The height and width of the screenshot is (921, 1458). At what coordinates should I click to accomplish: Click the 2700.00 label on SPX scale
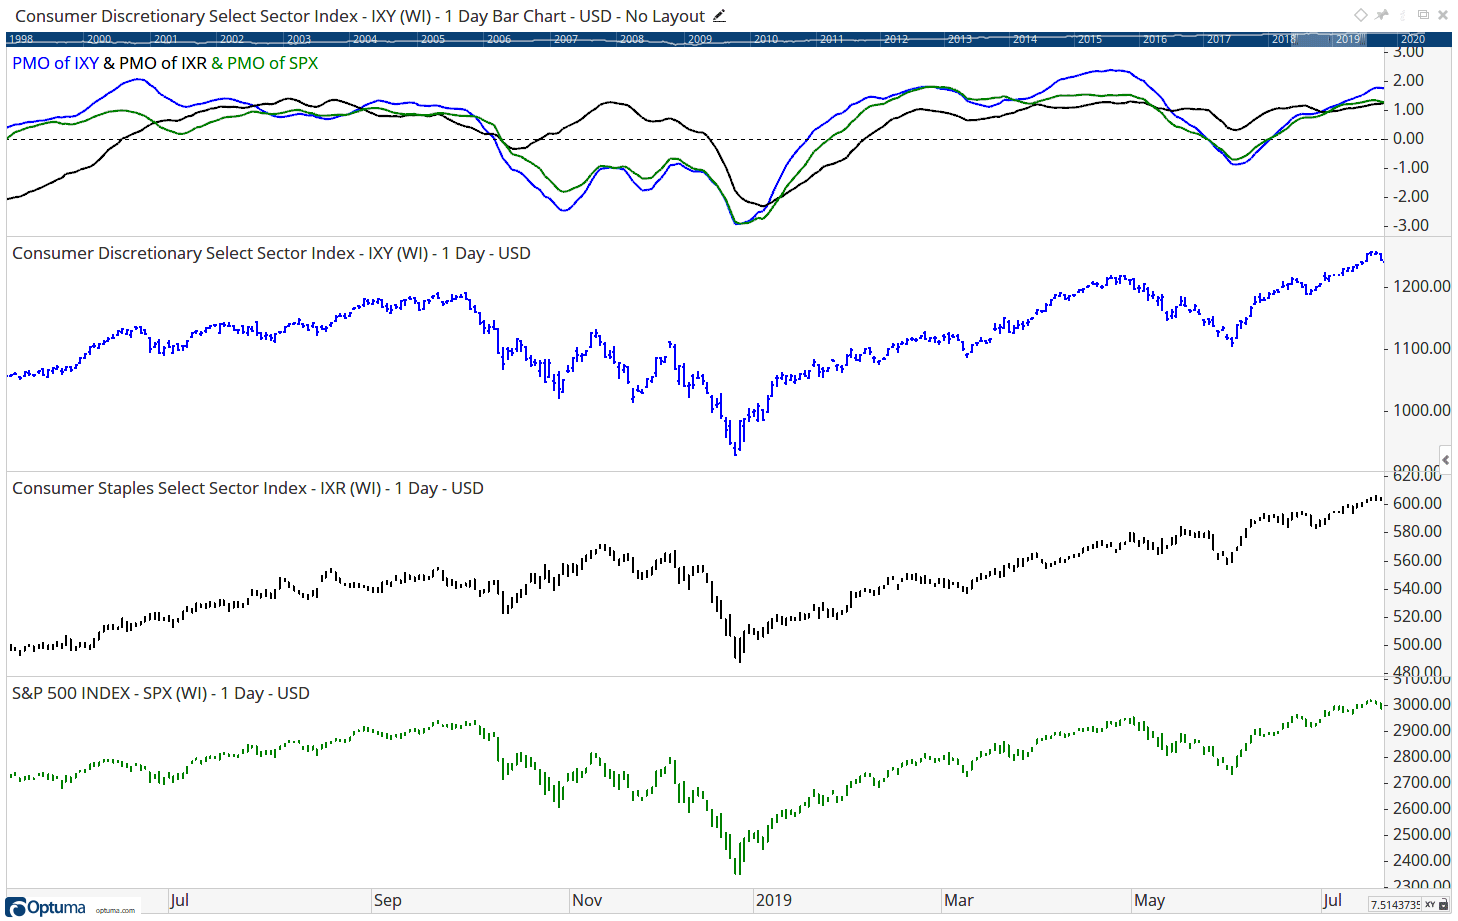pos(1422,782)
